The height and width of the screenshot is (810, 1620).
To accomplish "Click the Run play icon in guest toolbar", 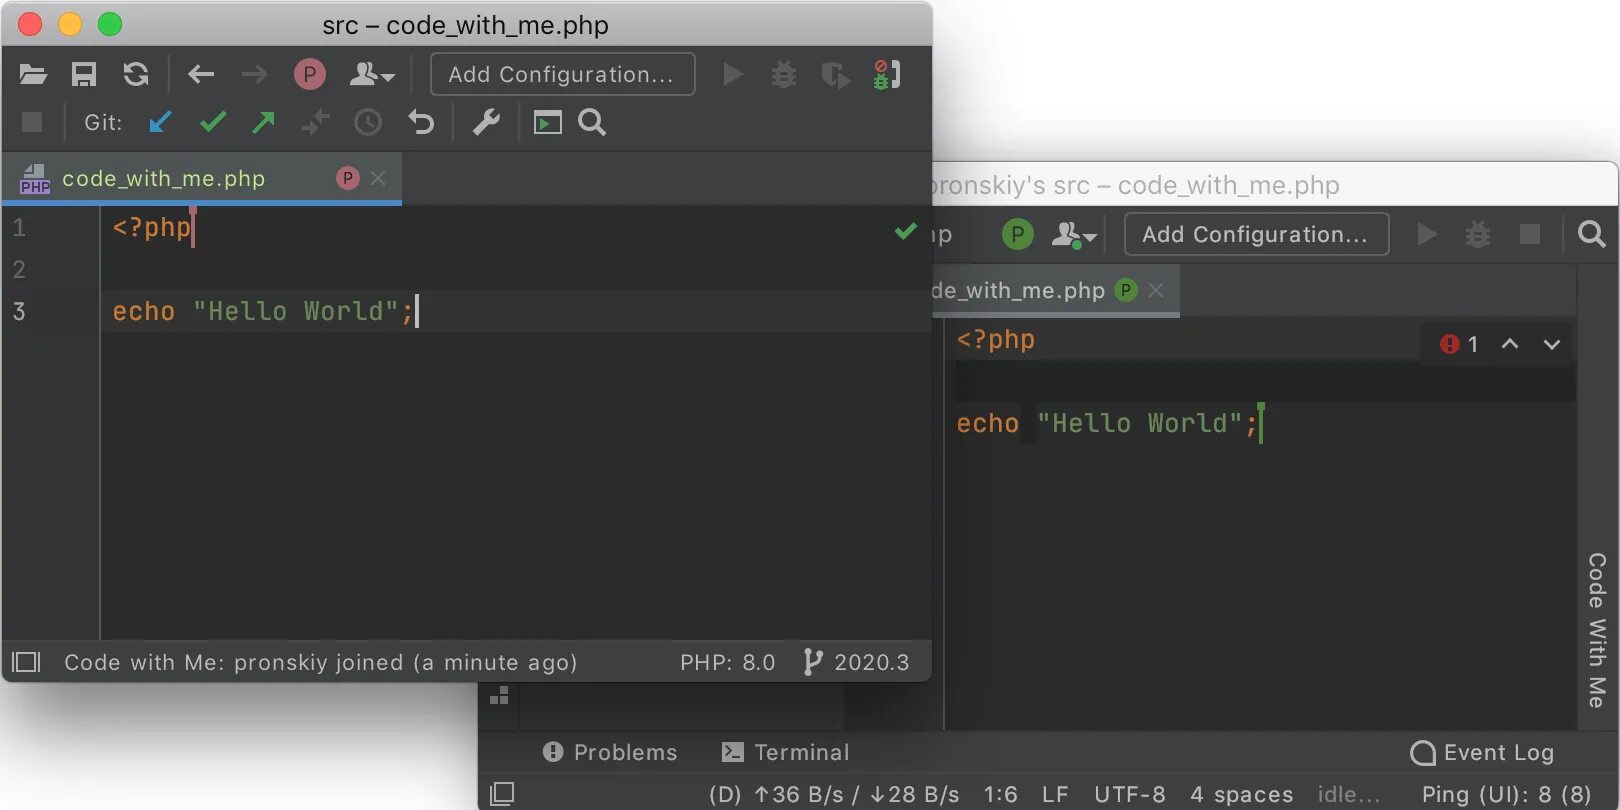I will coord(1427,235).
